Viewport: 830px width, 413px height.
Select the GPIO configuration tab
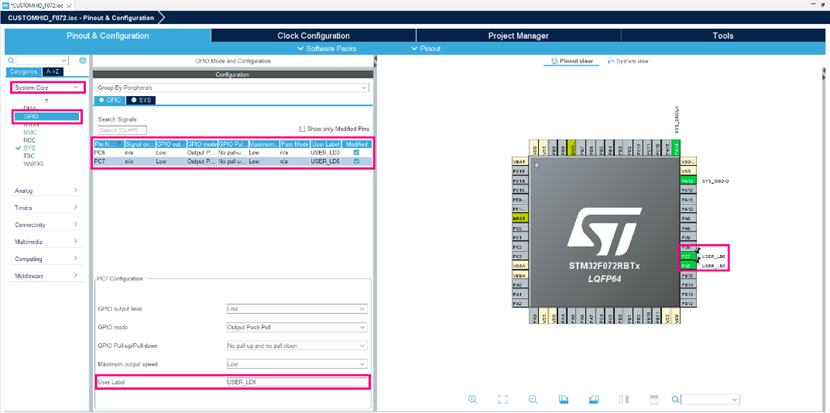110,100
